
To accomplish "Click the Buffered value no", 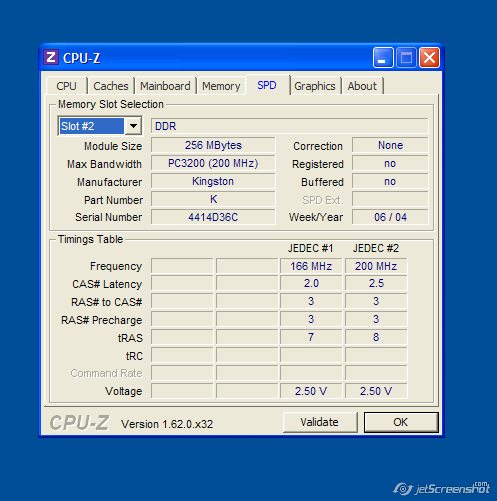I will [390, 181].
